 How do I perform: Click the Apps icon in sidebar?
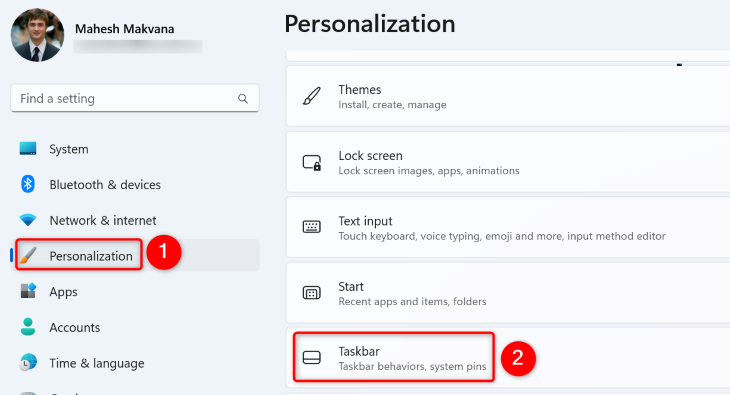(x=28, y=291)
